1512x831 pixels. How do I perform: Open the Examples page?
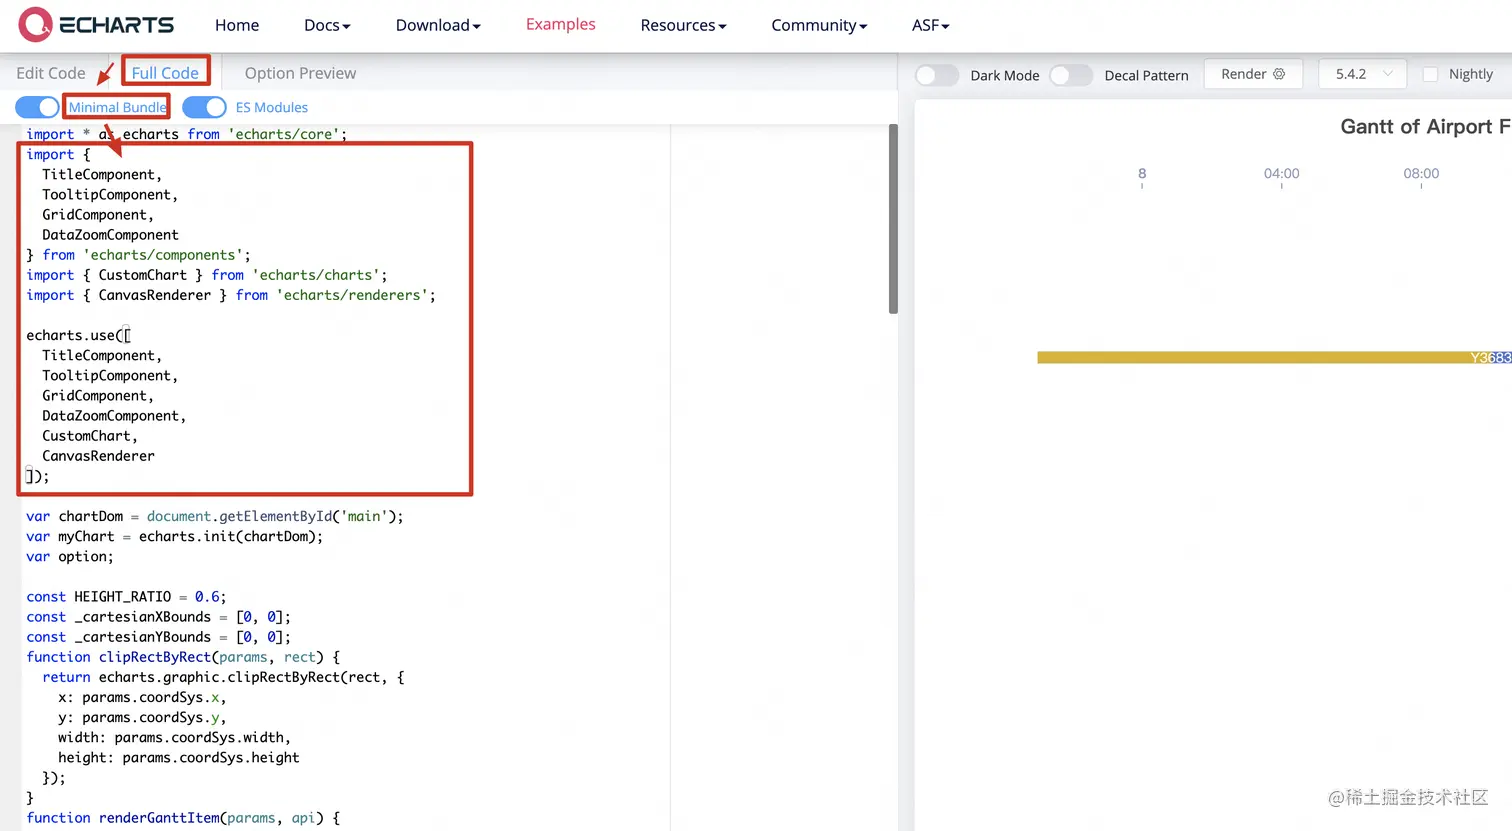pyautogui.click(x=561, y=24)
